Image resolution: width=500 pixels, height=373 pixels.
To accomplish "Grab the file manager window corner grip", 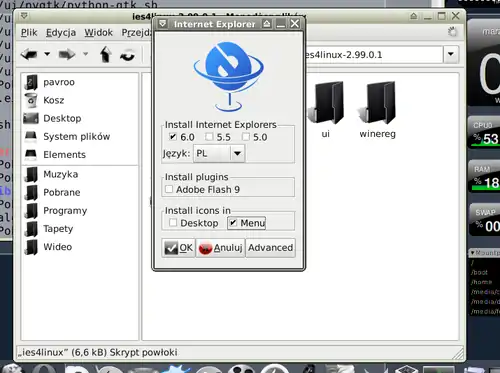I will (458, 353).
